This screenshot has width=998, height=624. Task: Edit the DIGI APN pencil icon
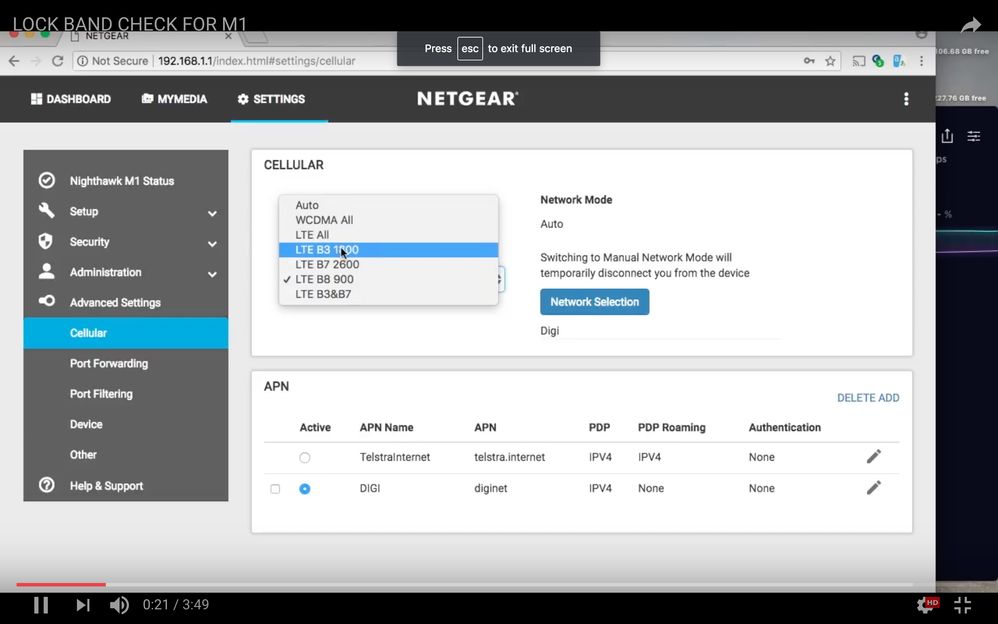[x=874, y=488]
